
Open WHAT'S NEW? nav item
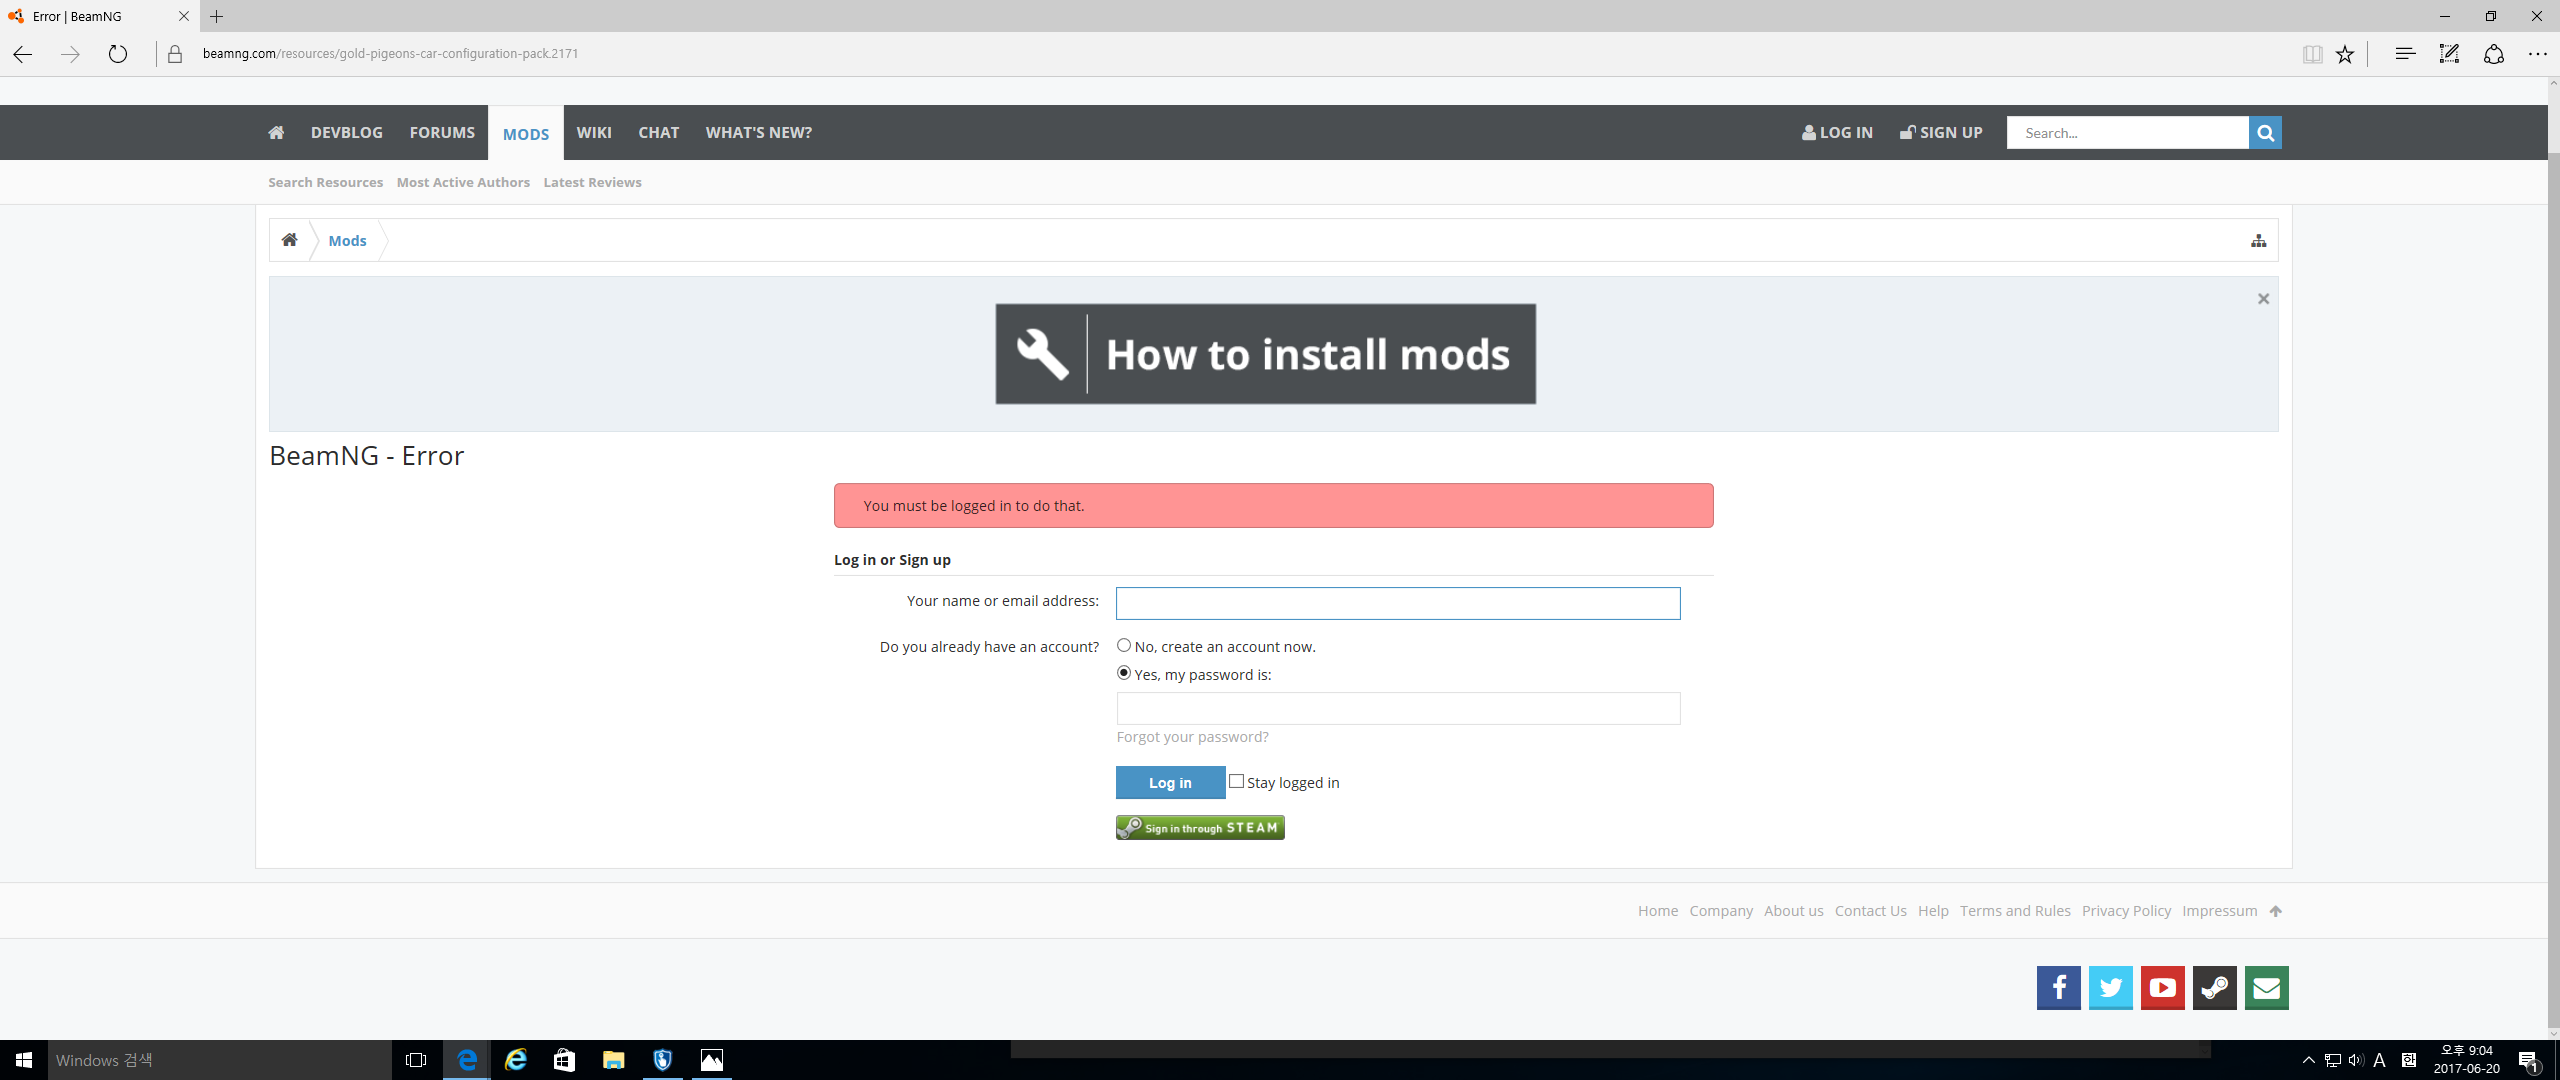758,132
